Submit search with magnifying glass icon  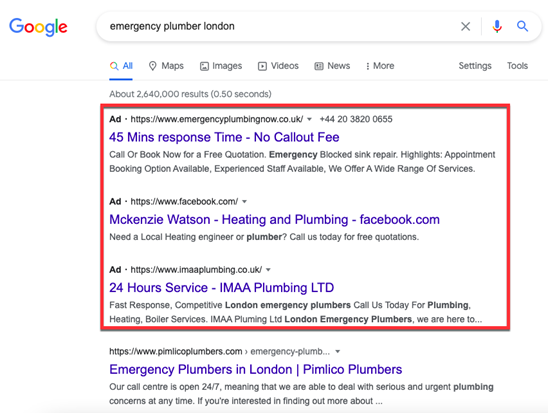point(522,26)
